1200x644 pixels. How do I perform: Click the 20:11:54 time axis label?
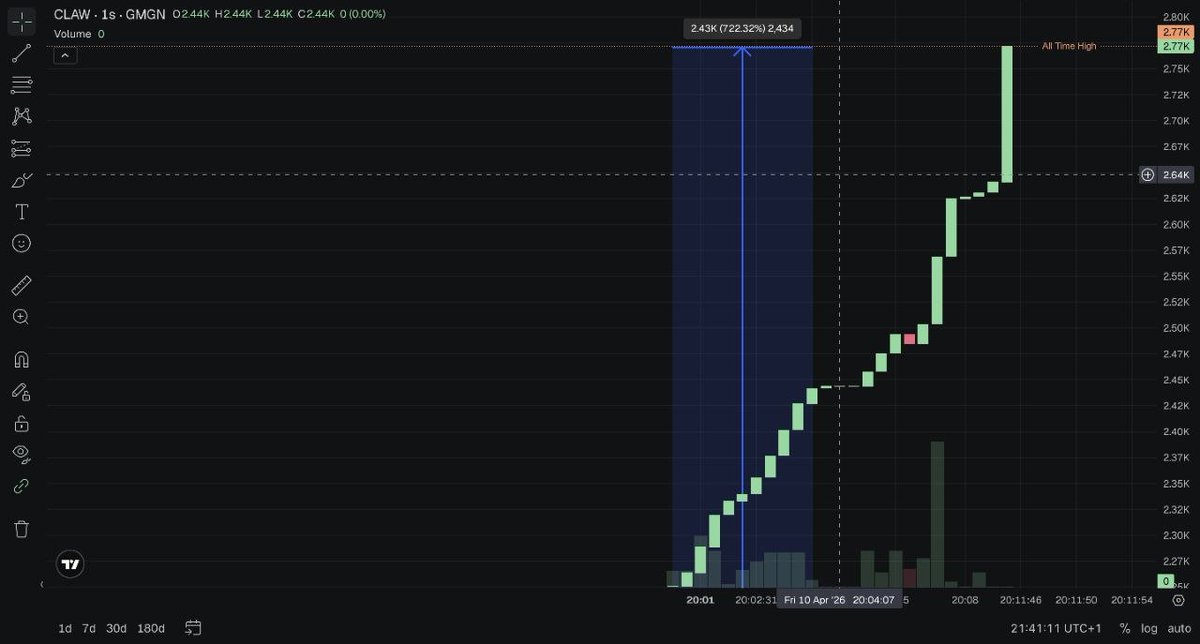point(1132,600)
